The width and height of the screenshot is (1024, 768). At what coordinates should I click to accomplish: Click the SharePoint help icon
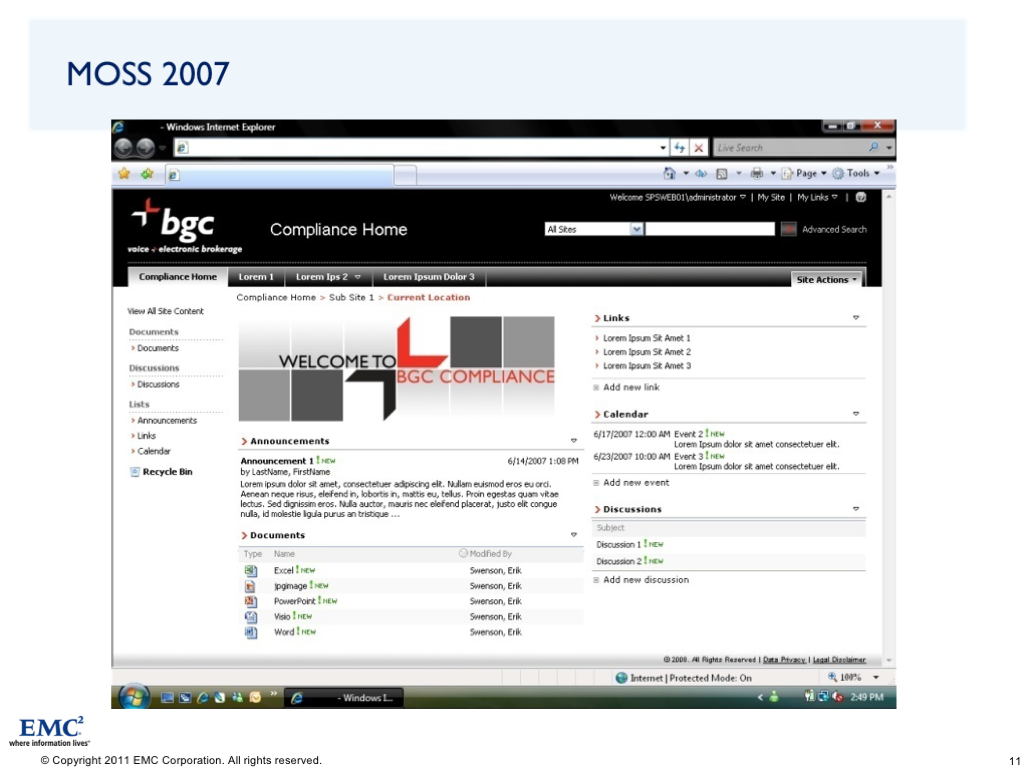click(x=861, y=197)
